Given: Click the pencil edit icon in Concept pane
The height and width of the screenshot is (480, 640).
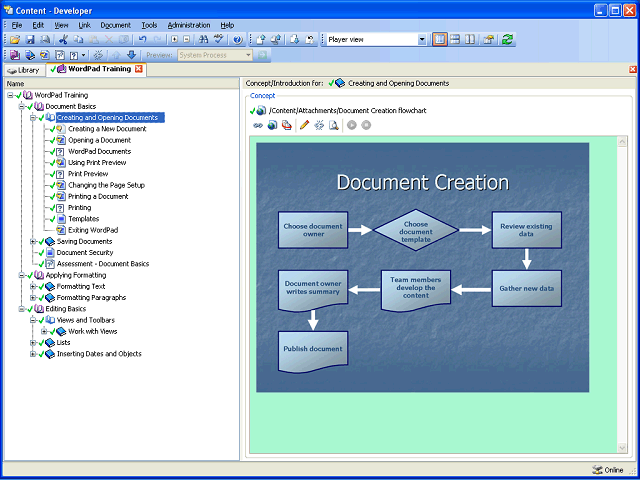Looking at the screenshot, I should [x=305, y=125].
